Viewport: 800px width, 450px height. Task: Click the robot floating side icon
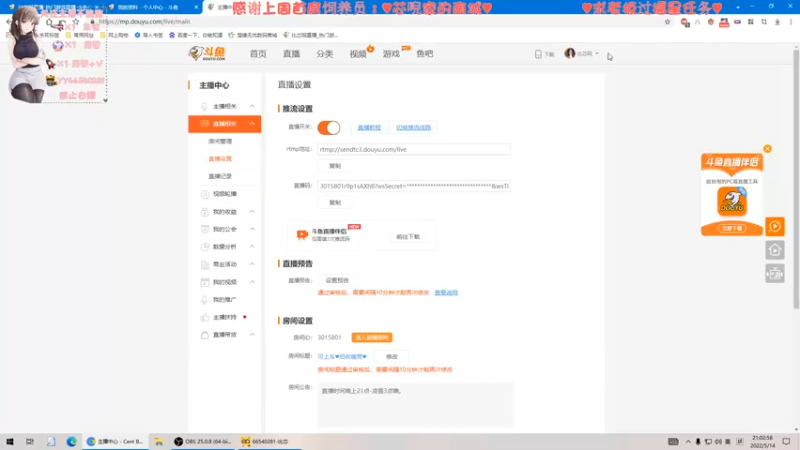coord(774,274)
